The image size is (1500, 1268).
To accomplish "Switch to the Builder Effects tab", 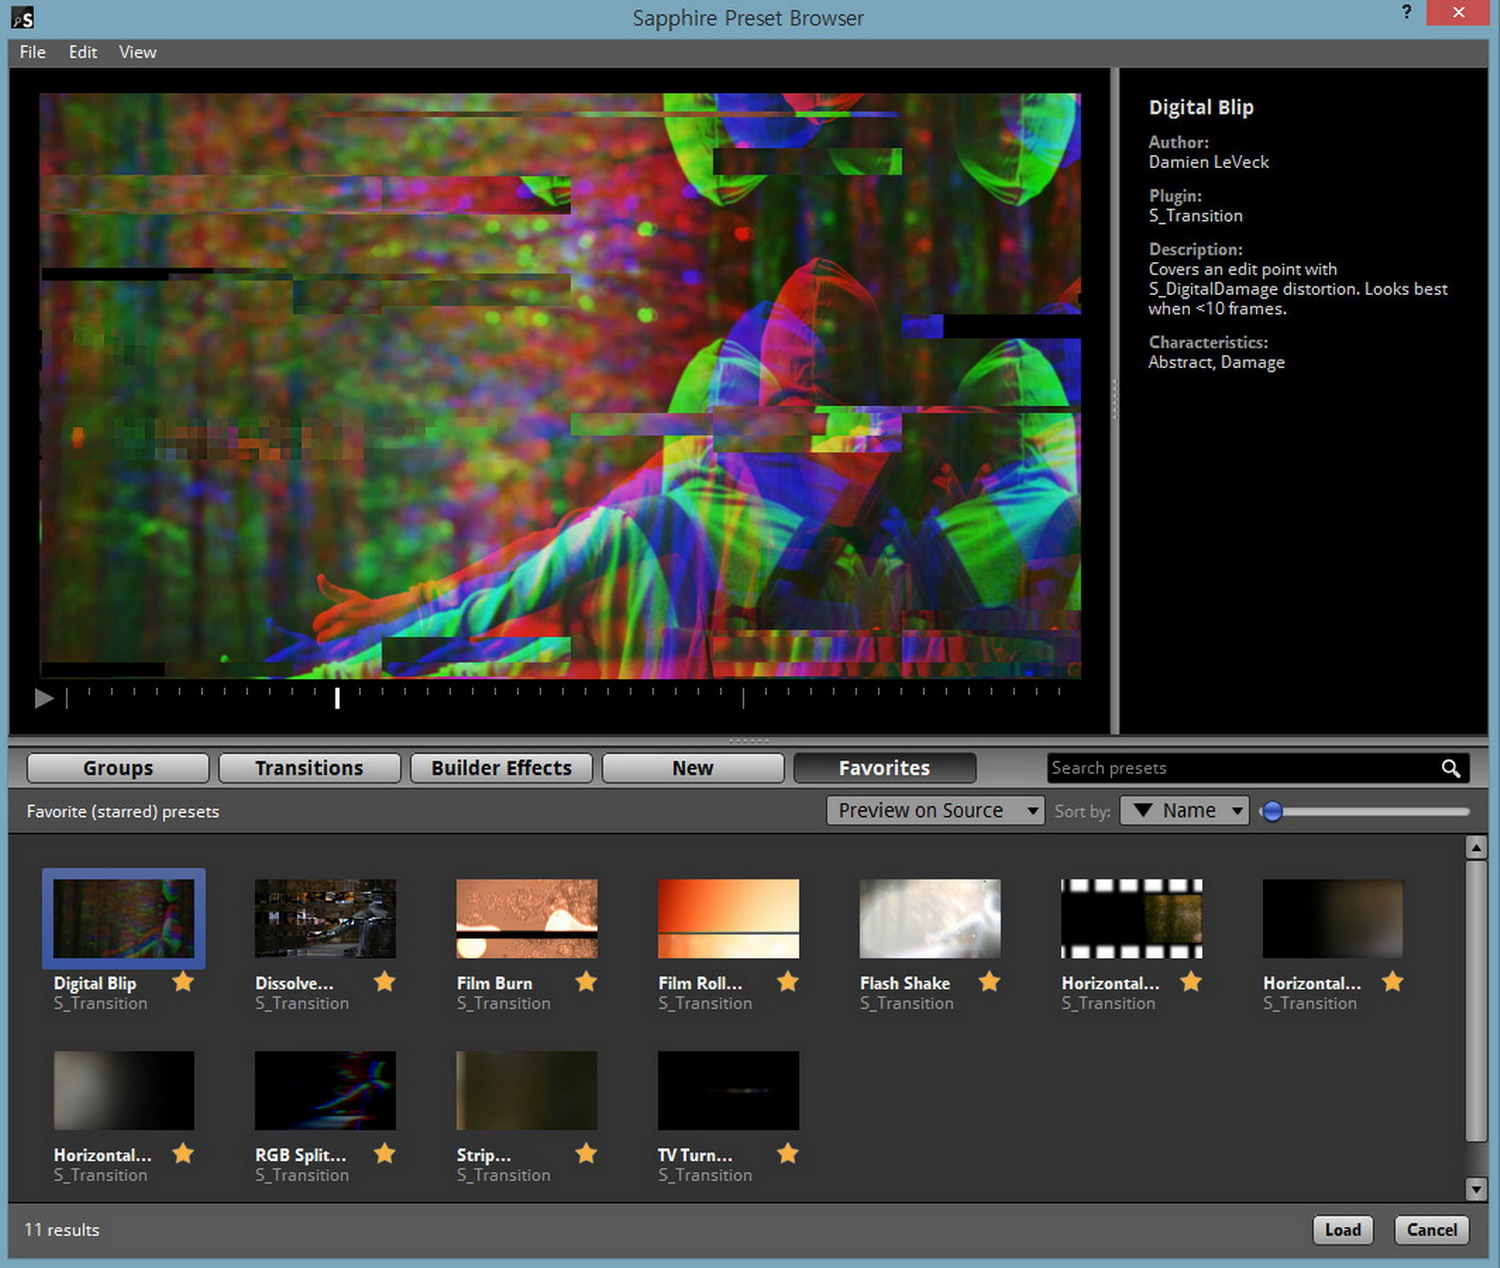I will [x=501, y=768].
